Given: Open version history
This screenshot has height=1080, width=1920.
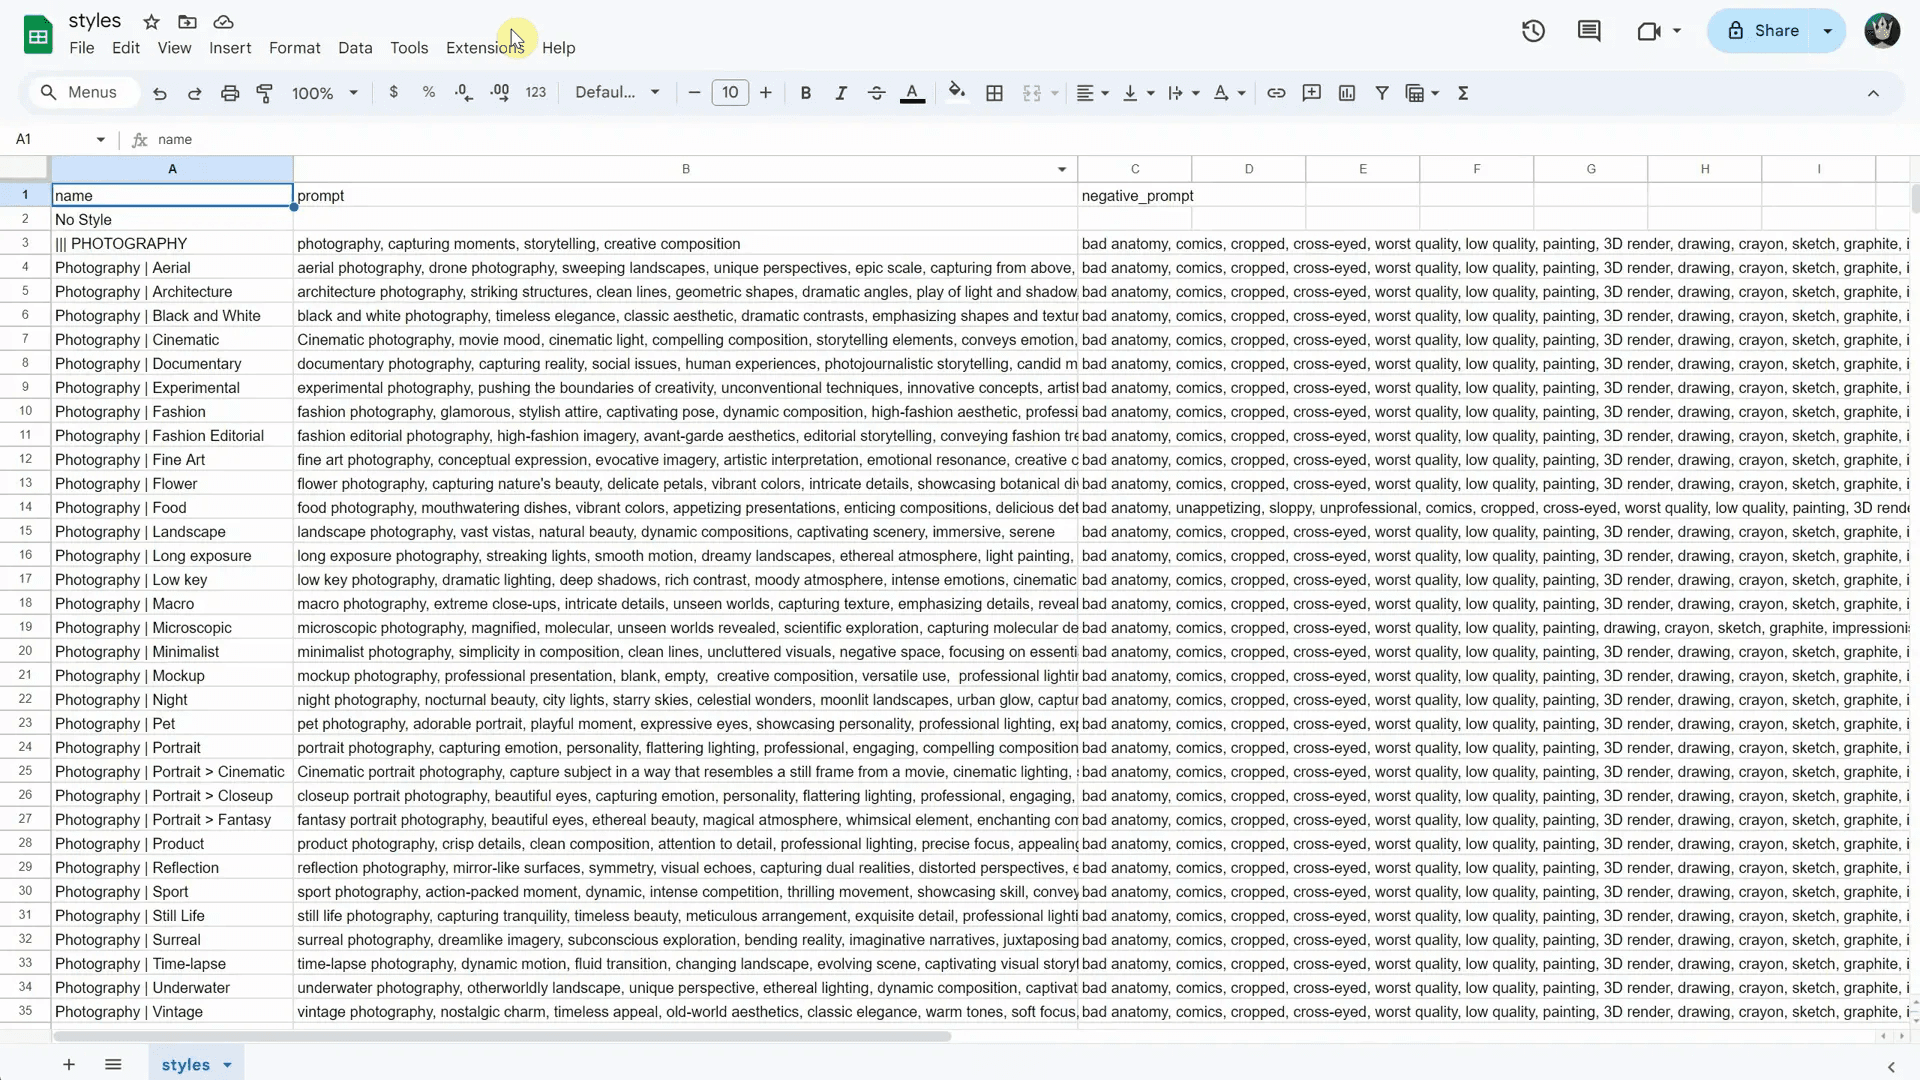Looking at the screenshot, I should point(1533,31).
